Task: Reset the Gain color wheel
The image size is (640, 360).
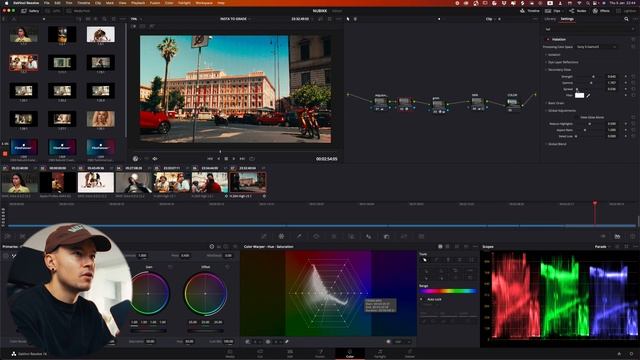Action: pyautogui.click(x=170, y=267)
